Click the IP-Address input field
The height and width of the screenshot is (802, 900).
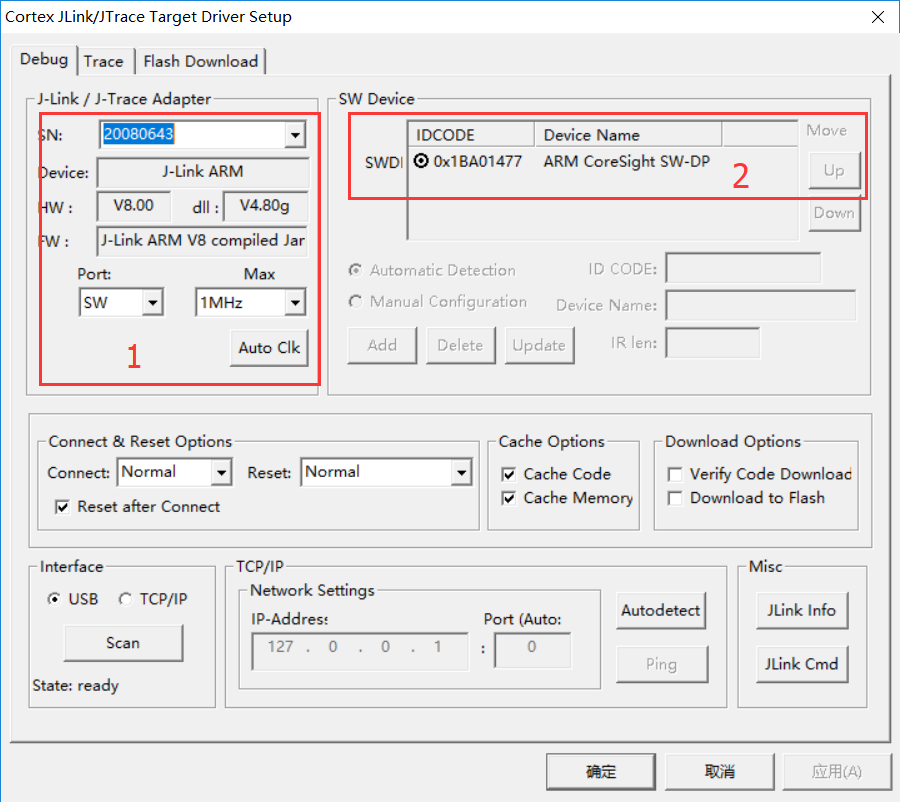360,651
